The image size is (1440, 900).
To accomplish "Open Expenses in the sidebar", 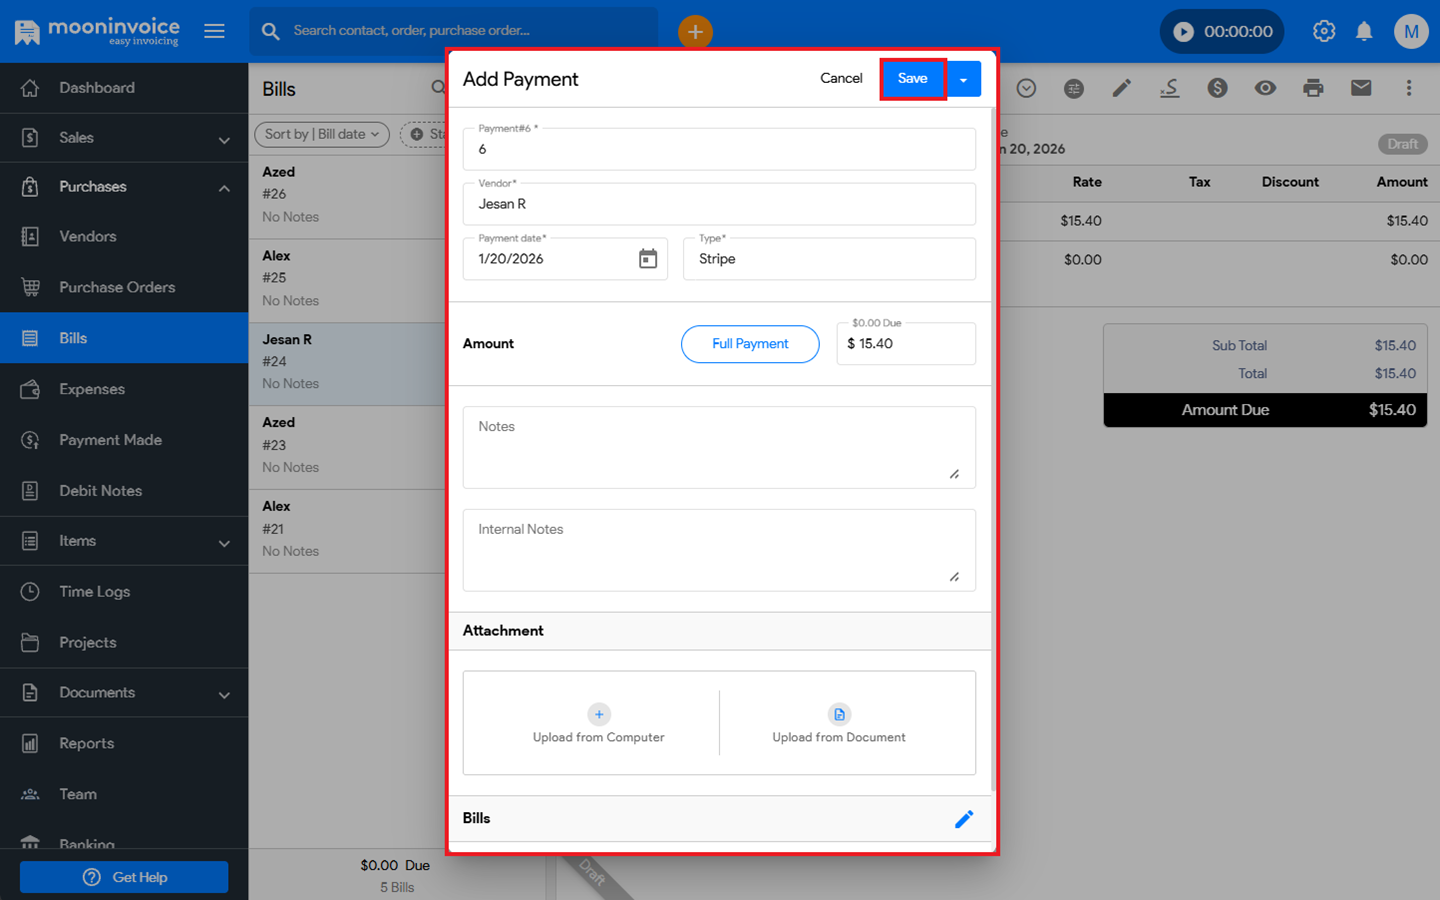I will pos(92,389).
